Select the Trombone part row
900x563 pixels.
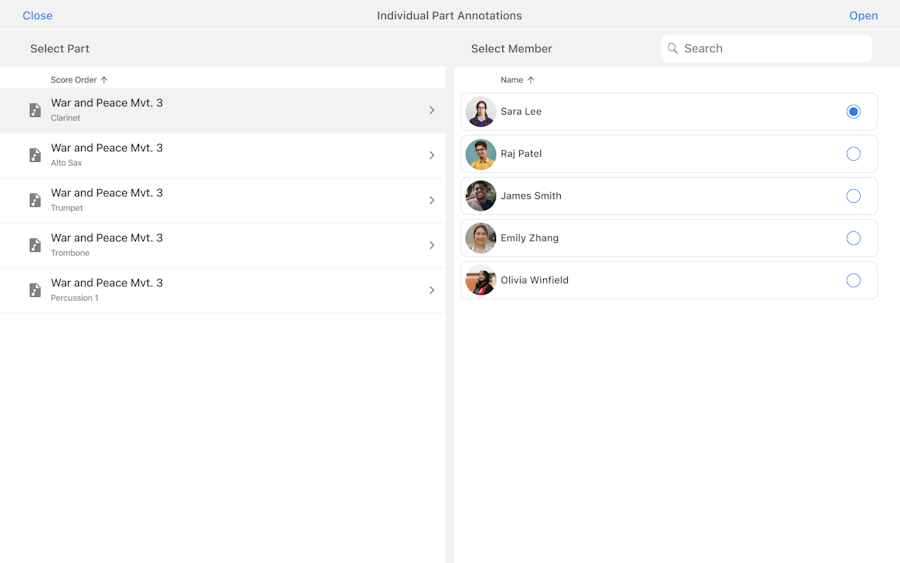coord(222,245)
